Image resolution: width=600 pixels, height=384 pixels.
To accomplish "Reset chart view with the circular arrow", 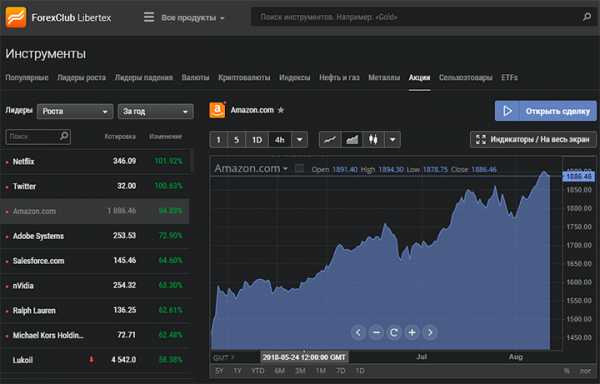I will [394, 332].
